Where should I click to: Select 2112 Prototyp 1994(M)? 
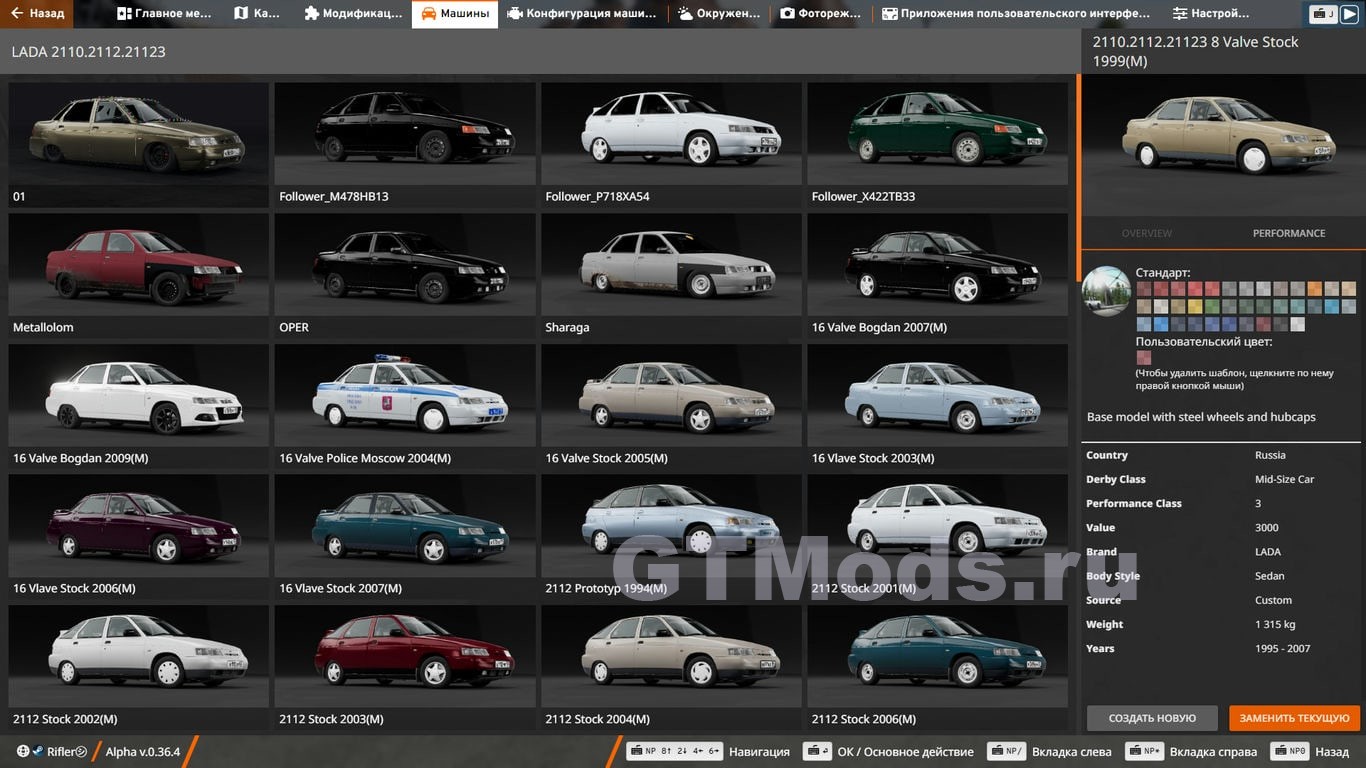(x=671, y=536)
